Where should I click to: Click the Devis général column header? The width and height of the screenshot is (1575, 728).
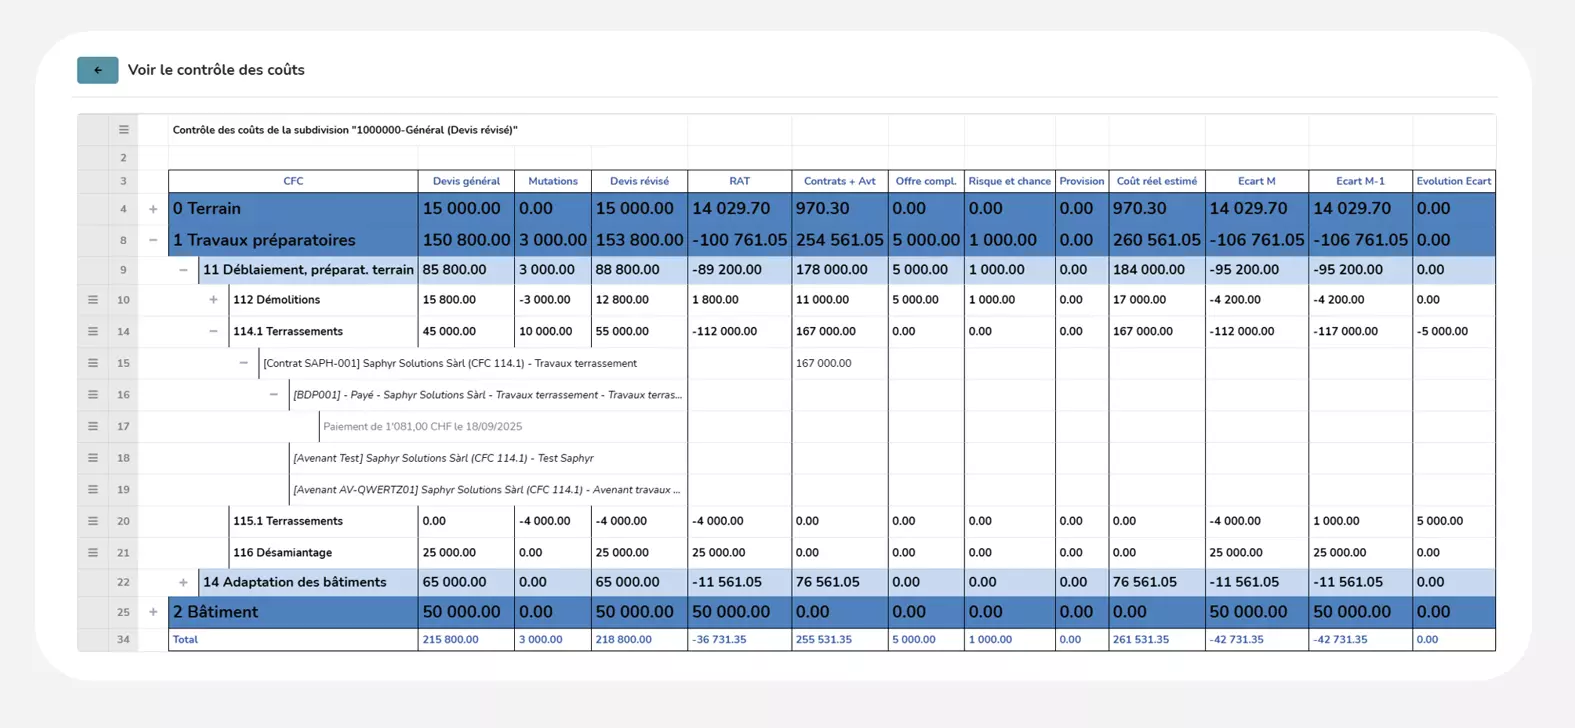point(466,181)
